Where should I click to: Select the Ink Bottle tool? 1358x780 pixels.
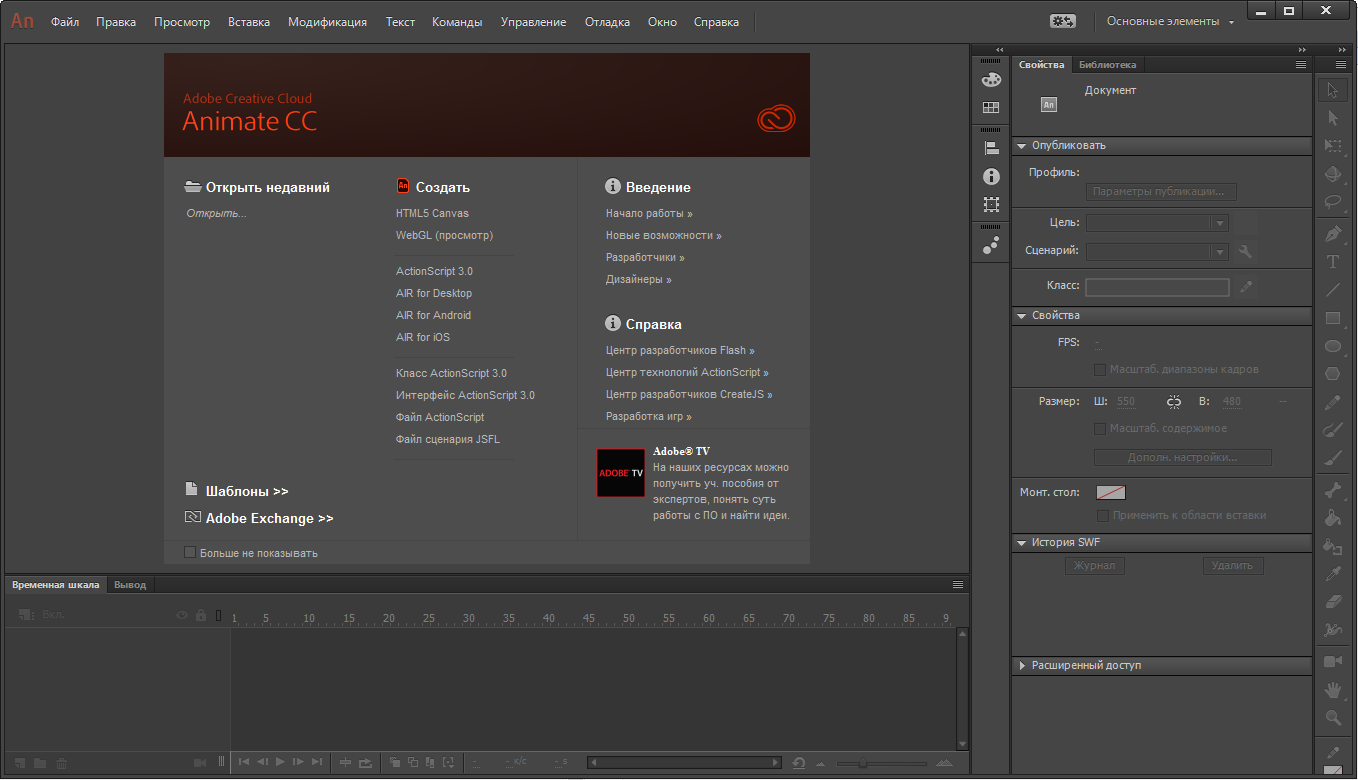pyautogui.click(x=1333, y=546)
